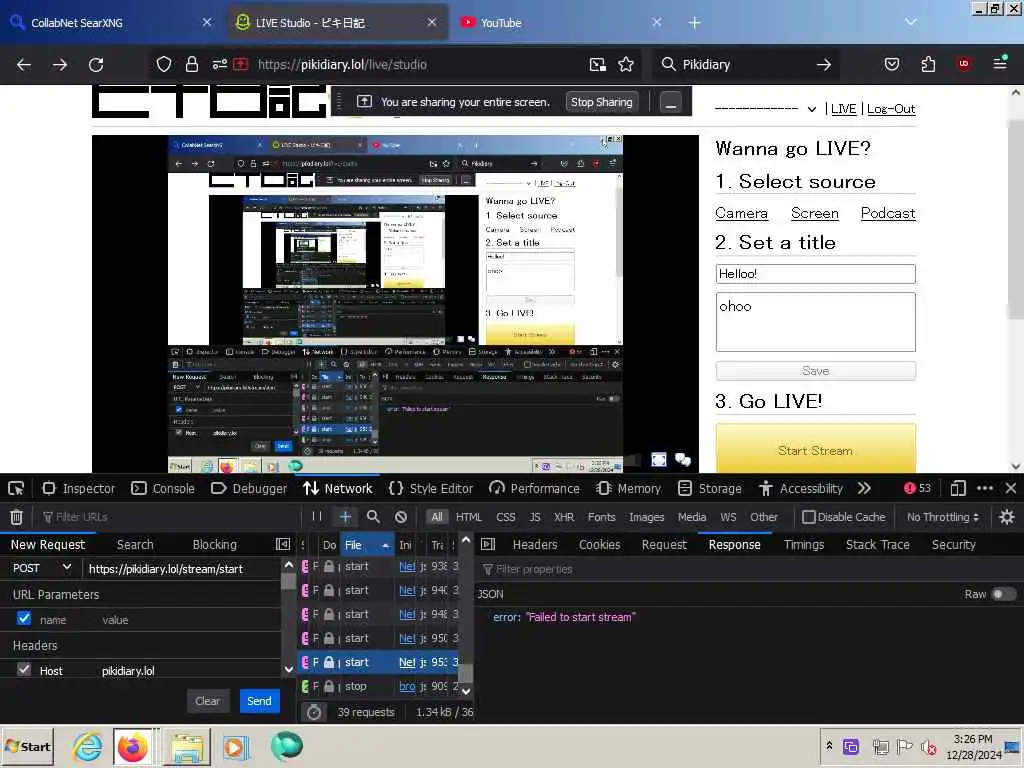The width and height of the screenshot is (1024, 768).
Task: Toggle the Images request type filter
Action: click(647, 517)
